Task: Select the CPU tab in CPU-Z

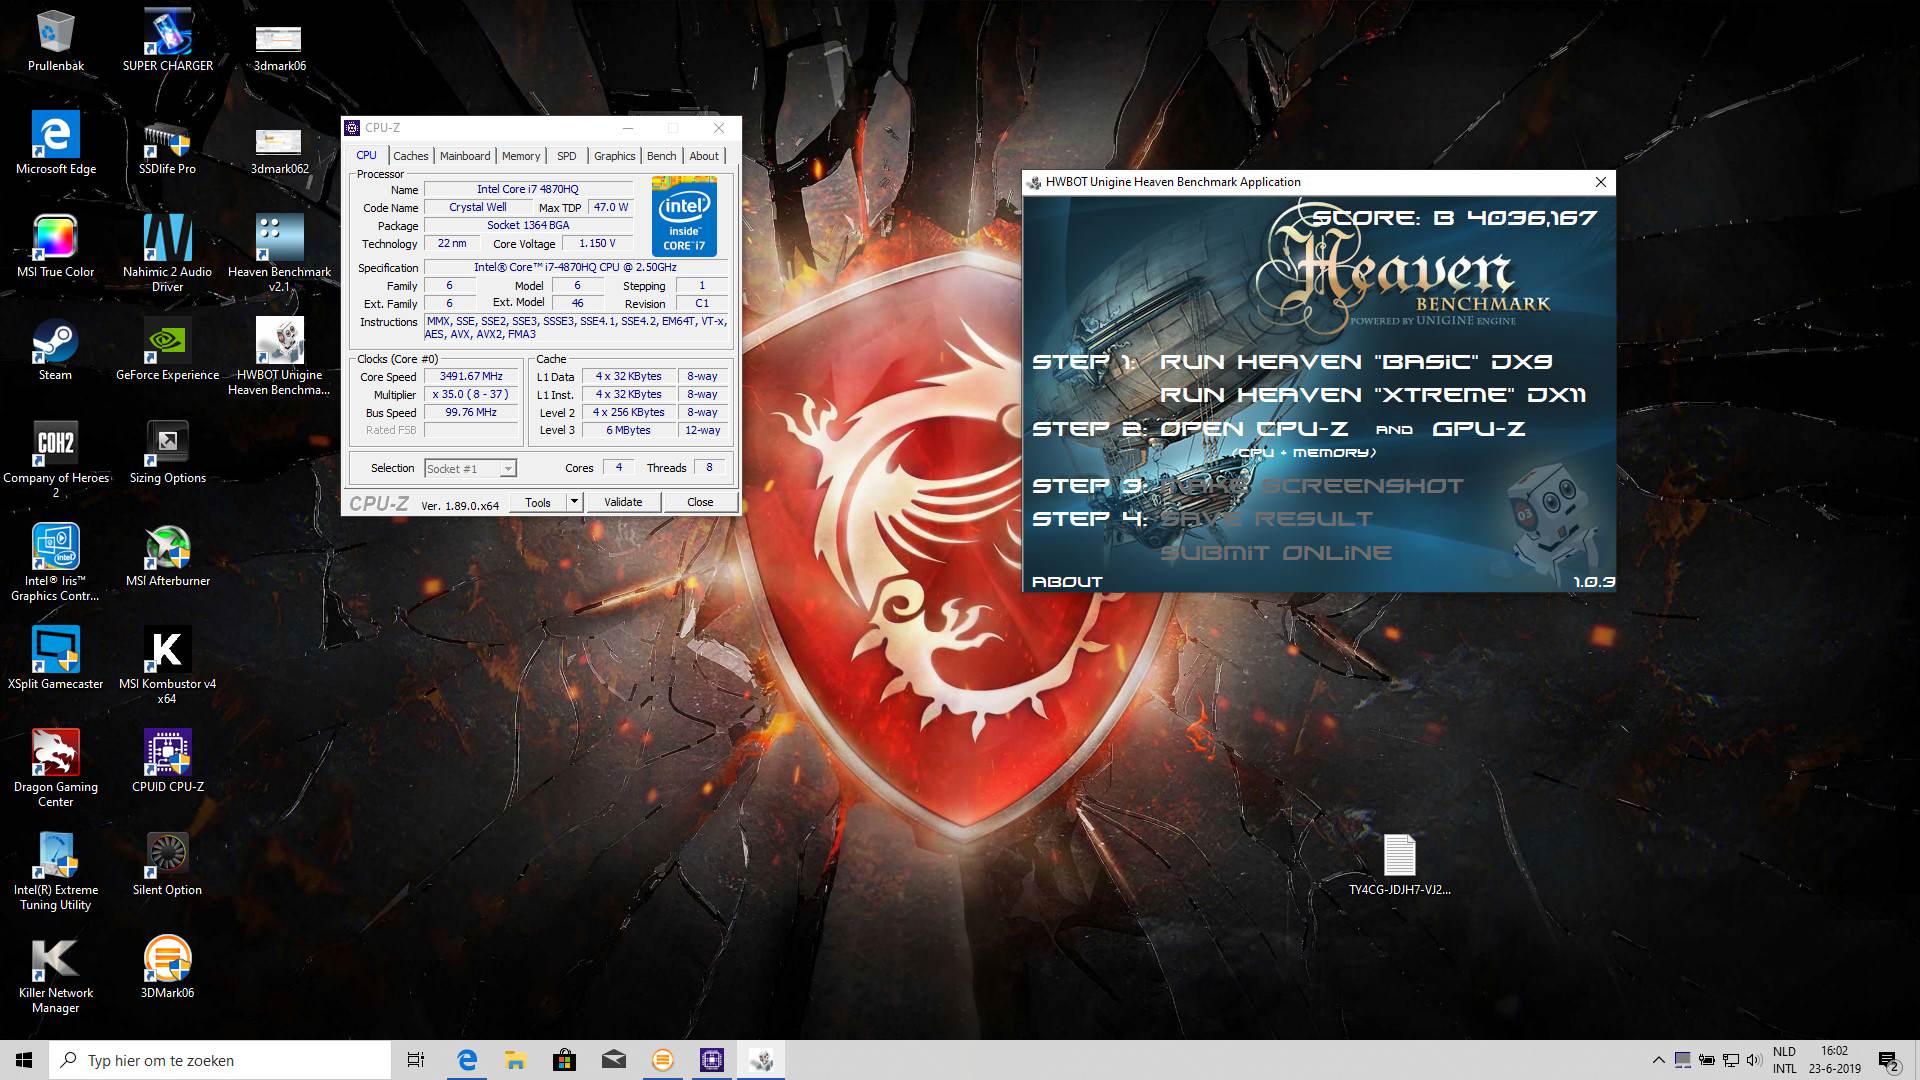Action: coord(367,155)
